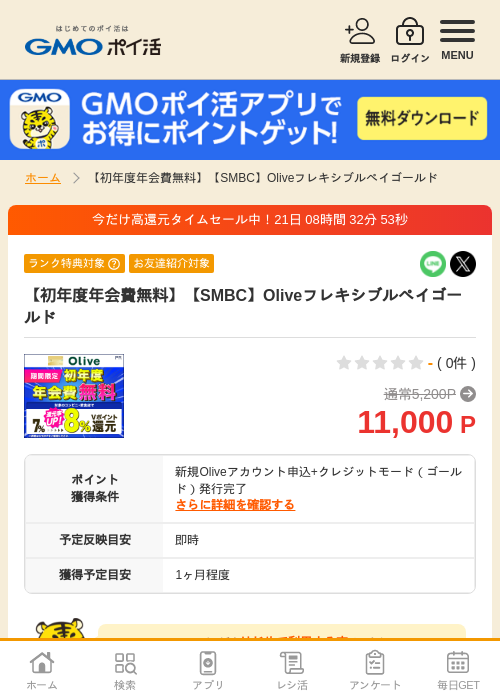Image resolution: width=500 pixels, height=700 pixels.
Task: Tap the 無料ダウンロード button
Action: (422, 118)
